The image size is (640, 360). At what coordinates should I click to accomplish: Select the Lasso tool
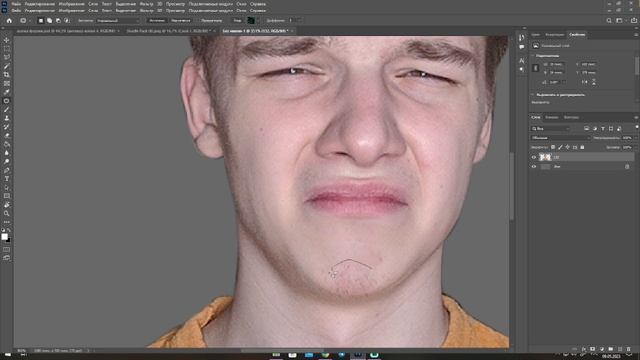coord(7,57)
